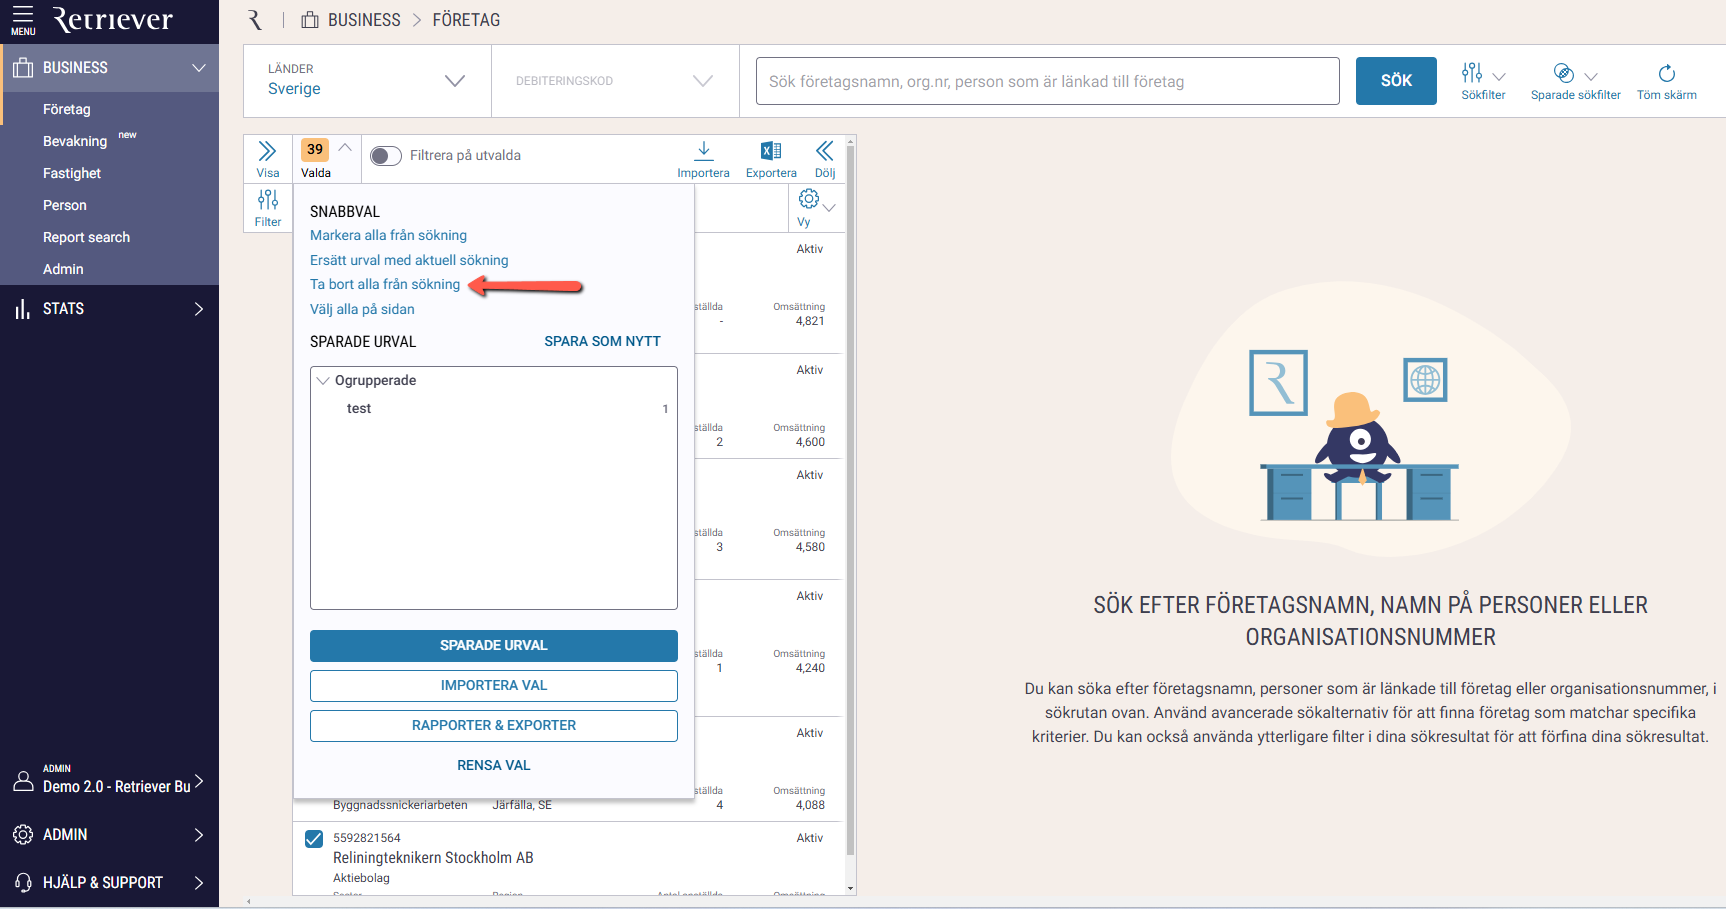Click RENSA VAL link
Screen dimensions: 1726x909
494,765
